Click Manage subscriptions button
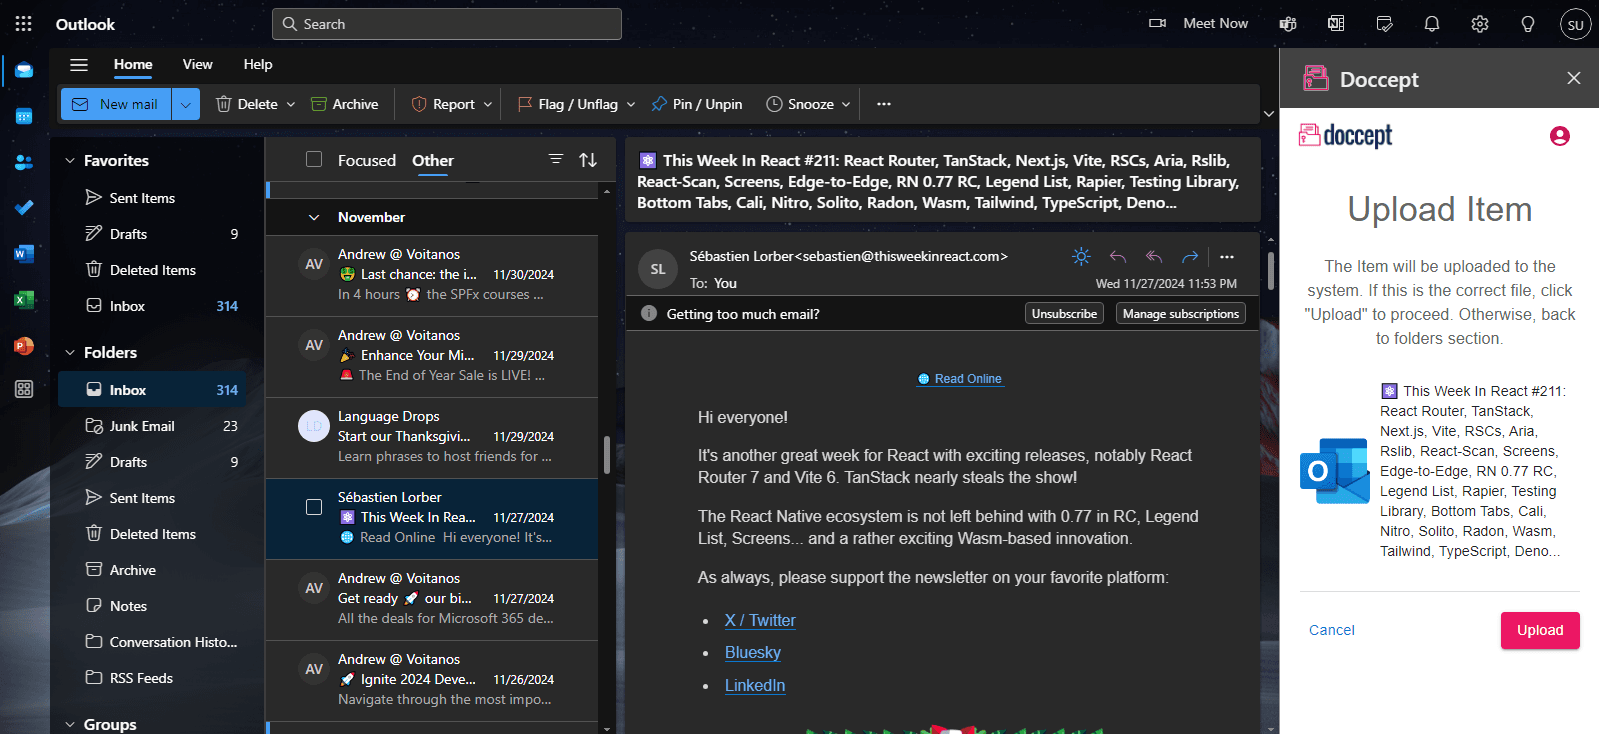The height and width of the screenshot is (734, 1599). [1181, 313]
